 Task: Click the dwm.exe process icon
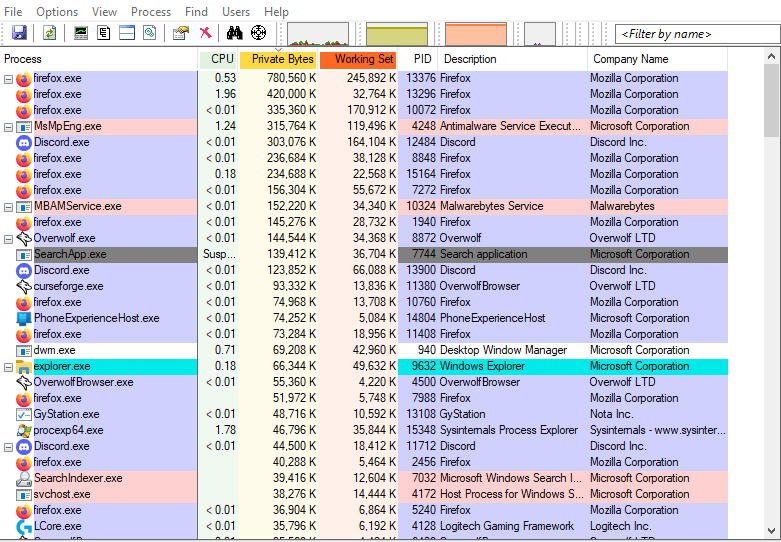(x=24, y=350)
